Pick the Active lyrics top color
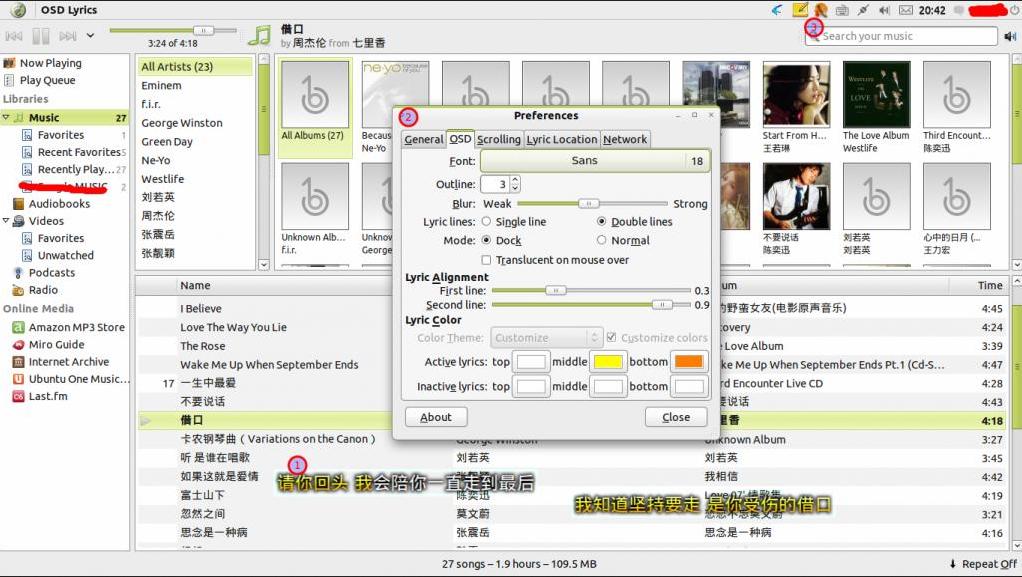This screenshot has height=577, width=1022. (x=531, y=362)
